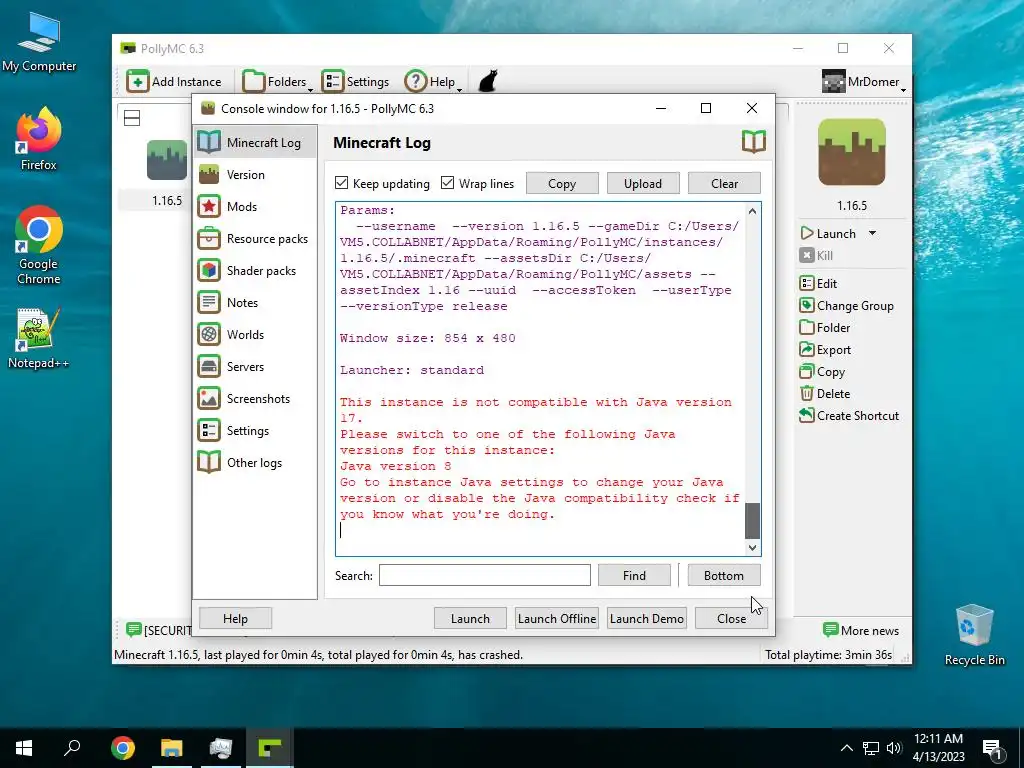Image resolution: width=1024 pixels, height=768 pixels.
Task: Click the log scrollbar thumb
Action: pyautogui.click(x=752, y=520)
